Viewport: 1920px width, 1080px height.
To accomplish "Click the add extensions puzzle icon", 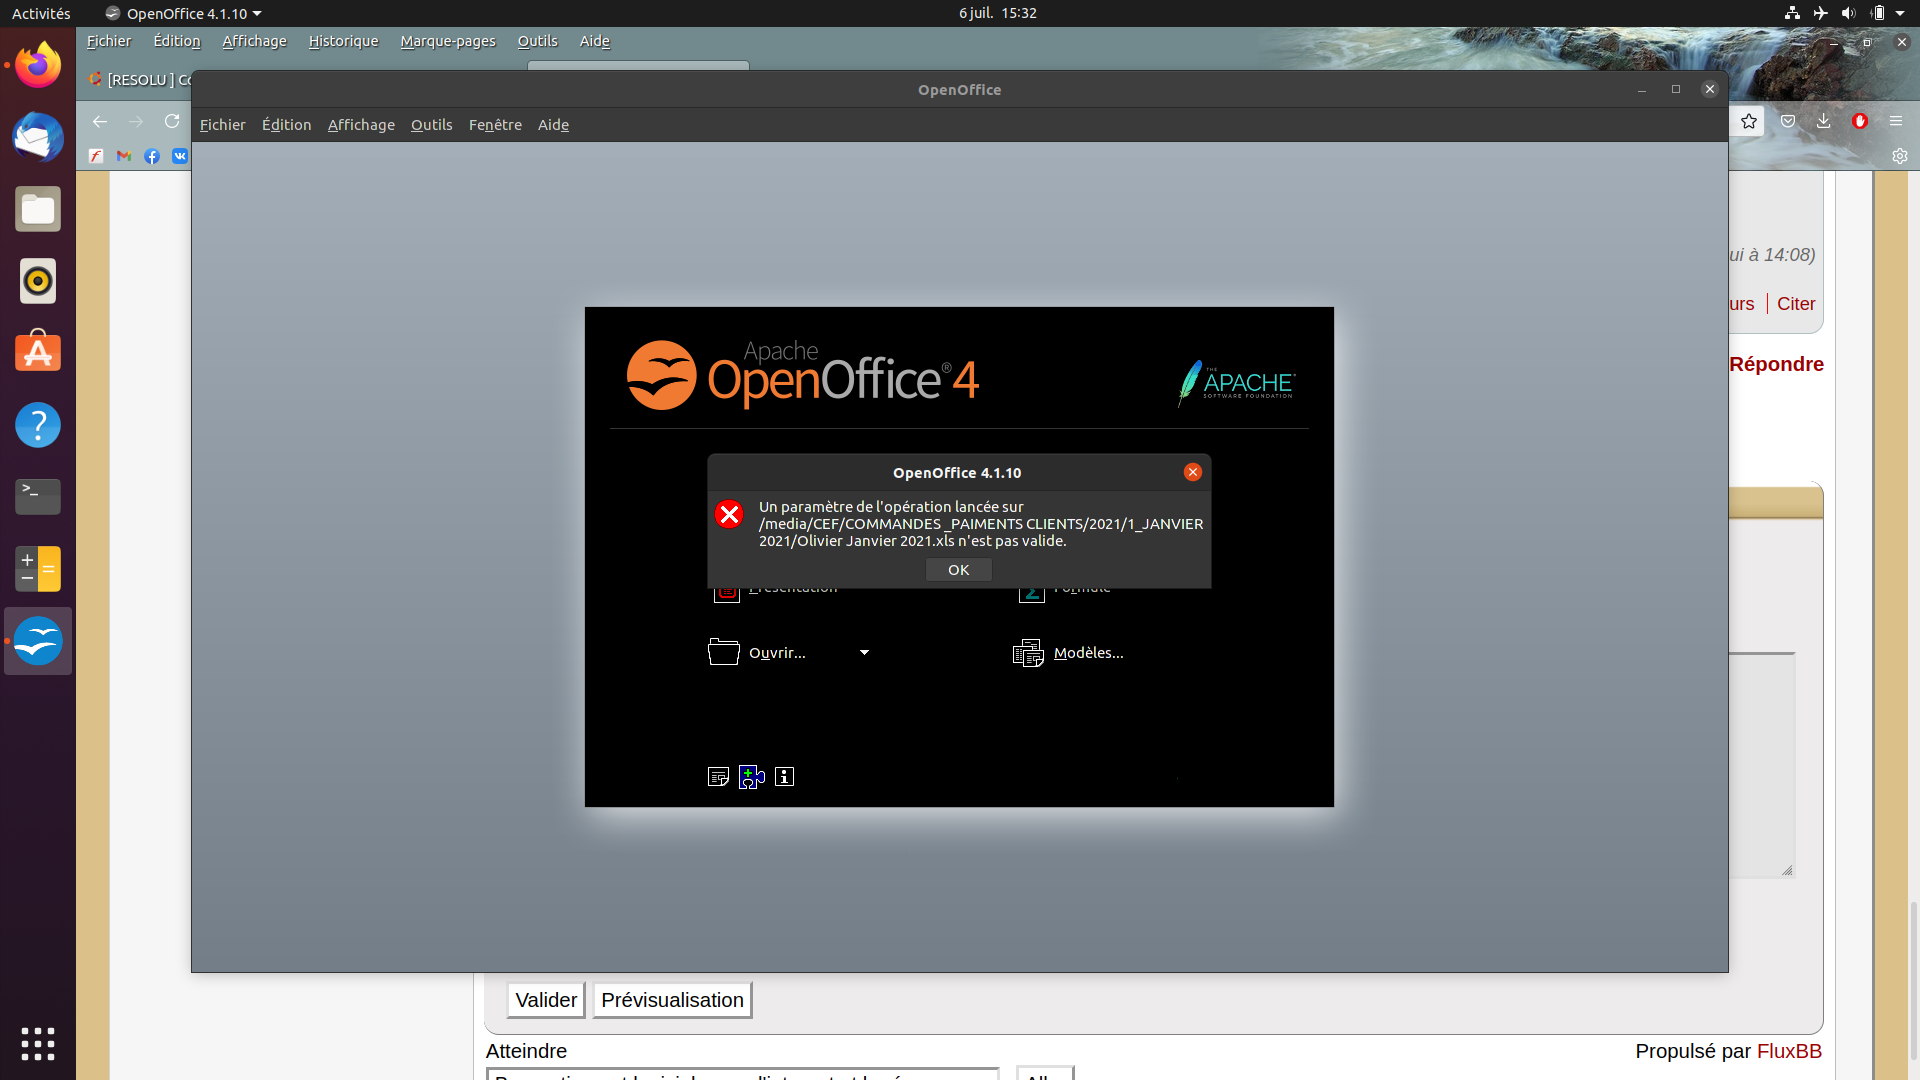I will (x=751, y=777).
